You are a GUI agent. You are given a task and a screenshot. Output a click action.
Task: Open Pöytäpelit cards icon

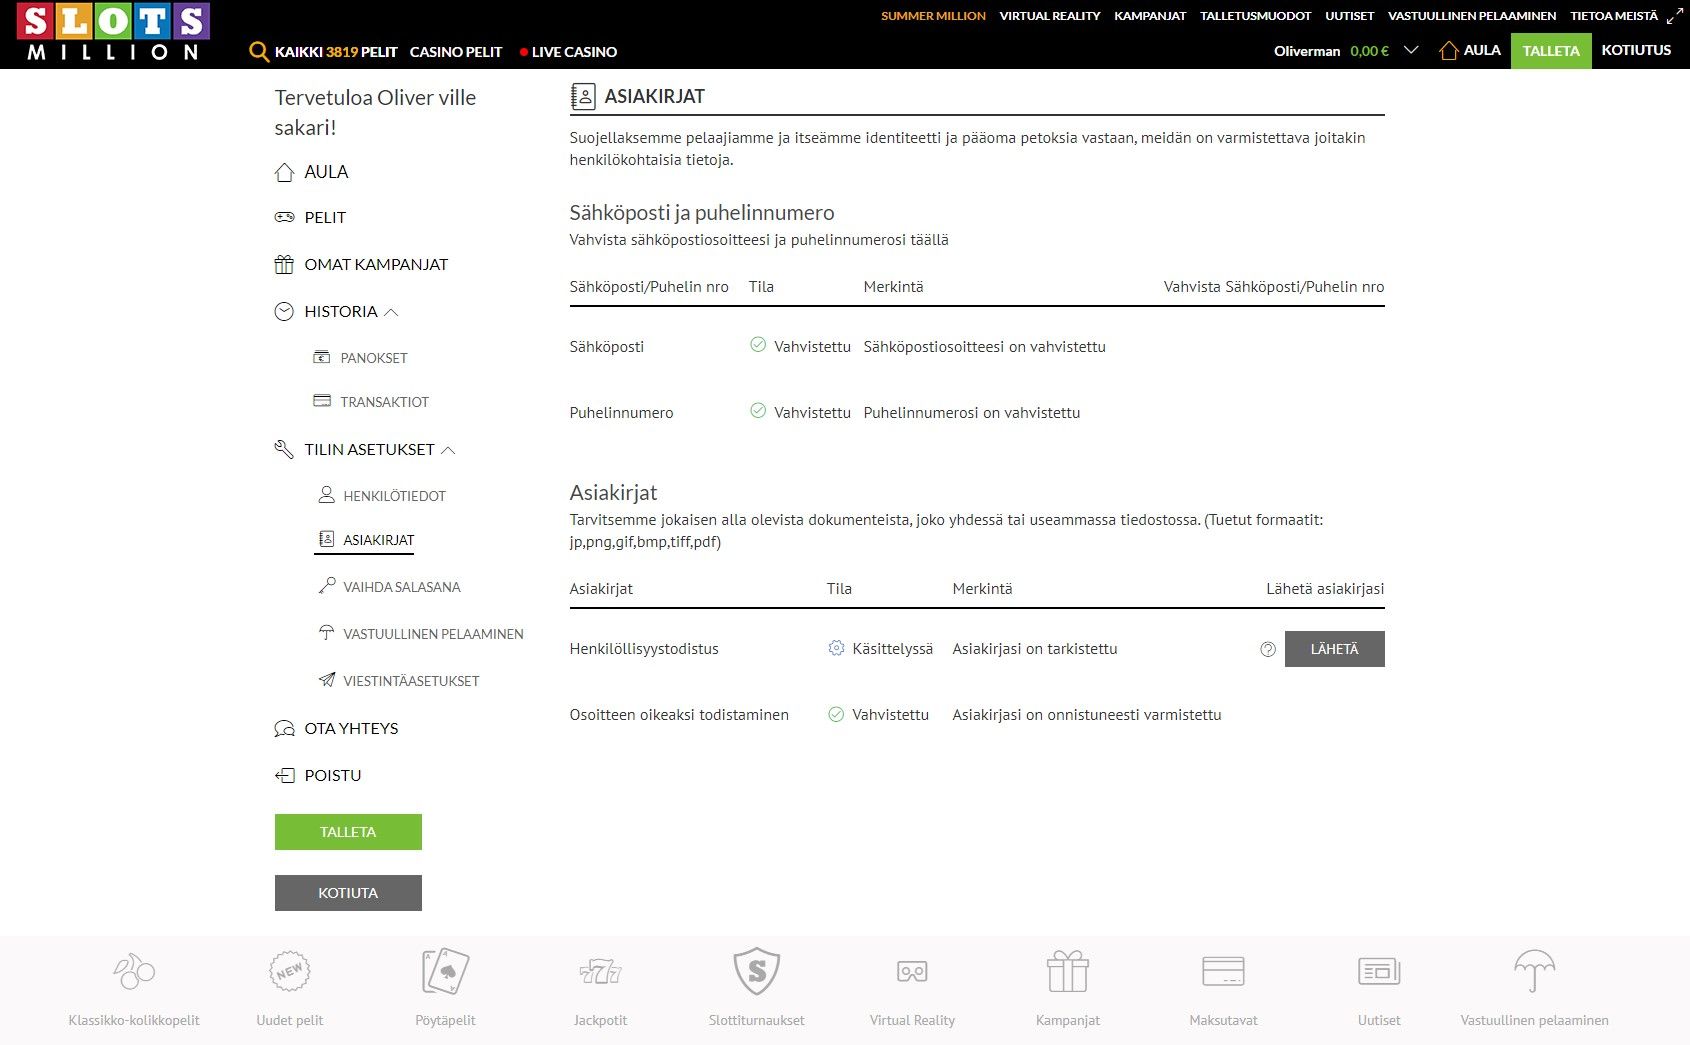[x=445, y=971]
